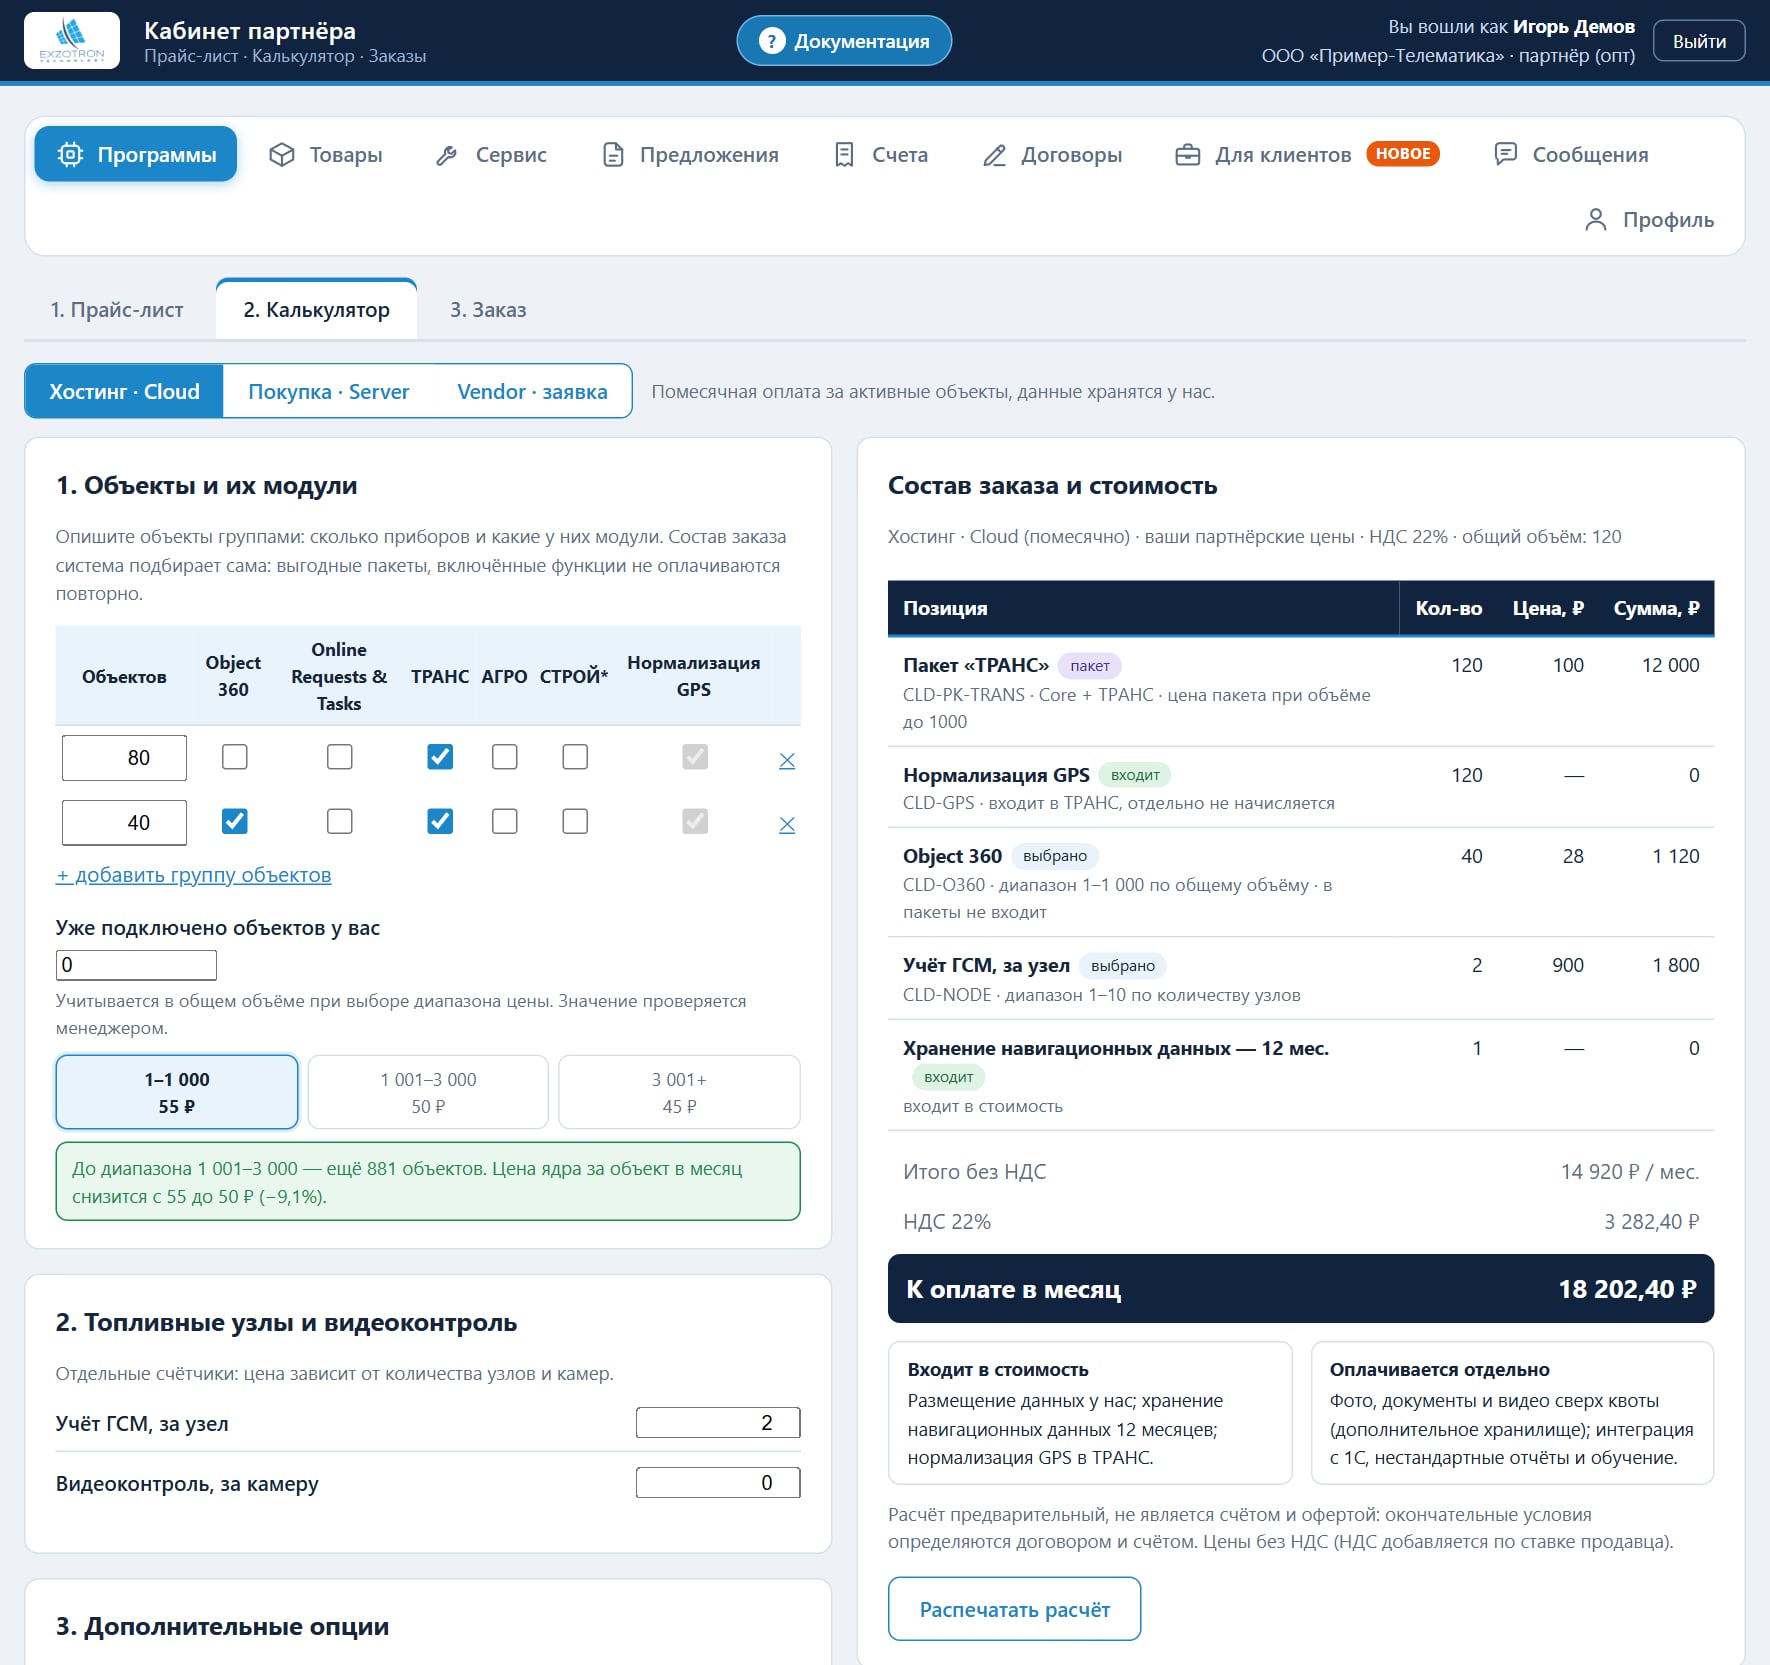This screenshot has width=1770, height=1665.
Task: Remove the 80-object group row
Action: tap(787, 760)
